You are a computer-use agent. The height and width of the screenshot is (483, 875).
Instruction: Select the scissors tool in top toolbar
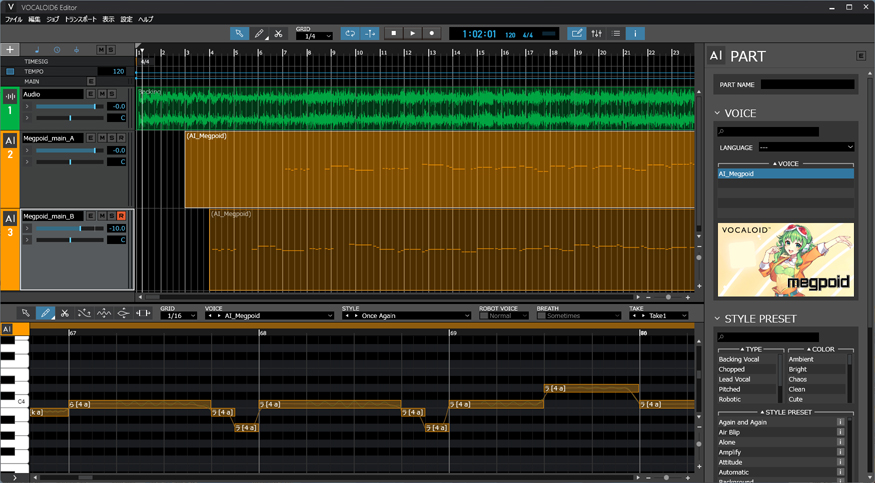[279, 33]
